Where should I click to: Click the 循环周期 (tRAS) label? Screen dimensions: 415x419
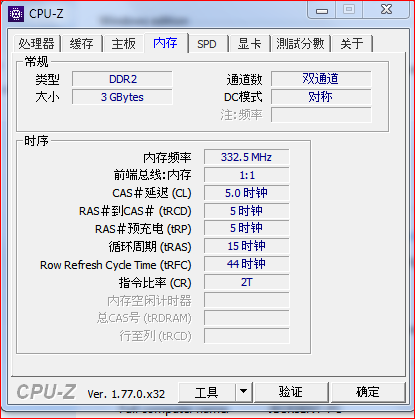(150, 247)
